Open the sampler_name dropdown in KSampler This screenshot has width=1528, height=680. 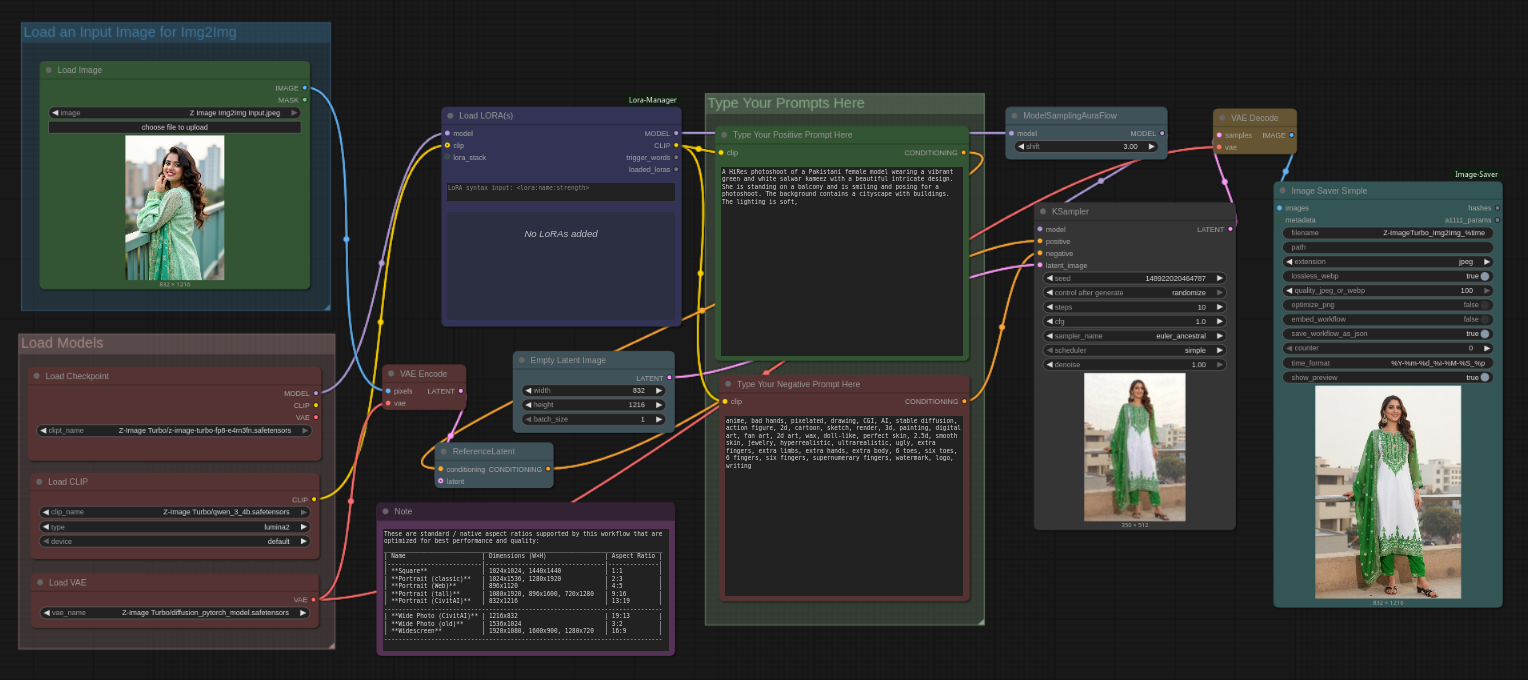(1134, 336)
